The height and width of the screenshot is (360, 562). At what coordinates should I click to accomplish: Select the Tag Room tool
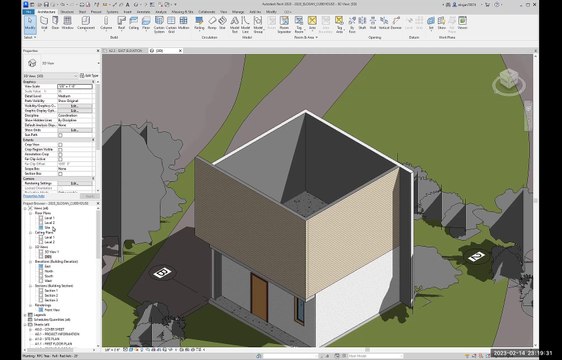[299, 24]
